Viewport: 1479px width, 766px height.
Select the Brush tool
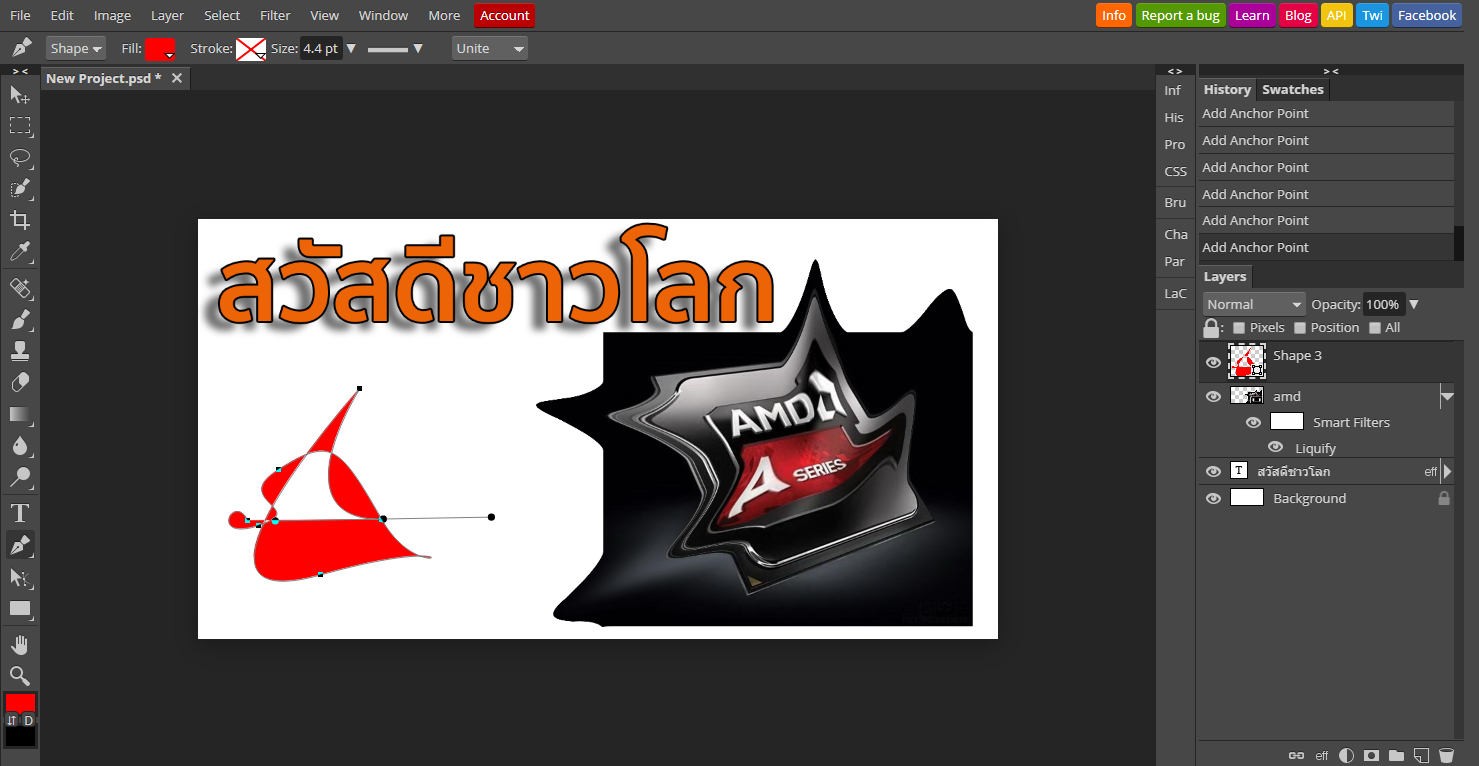(20, 320)
